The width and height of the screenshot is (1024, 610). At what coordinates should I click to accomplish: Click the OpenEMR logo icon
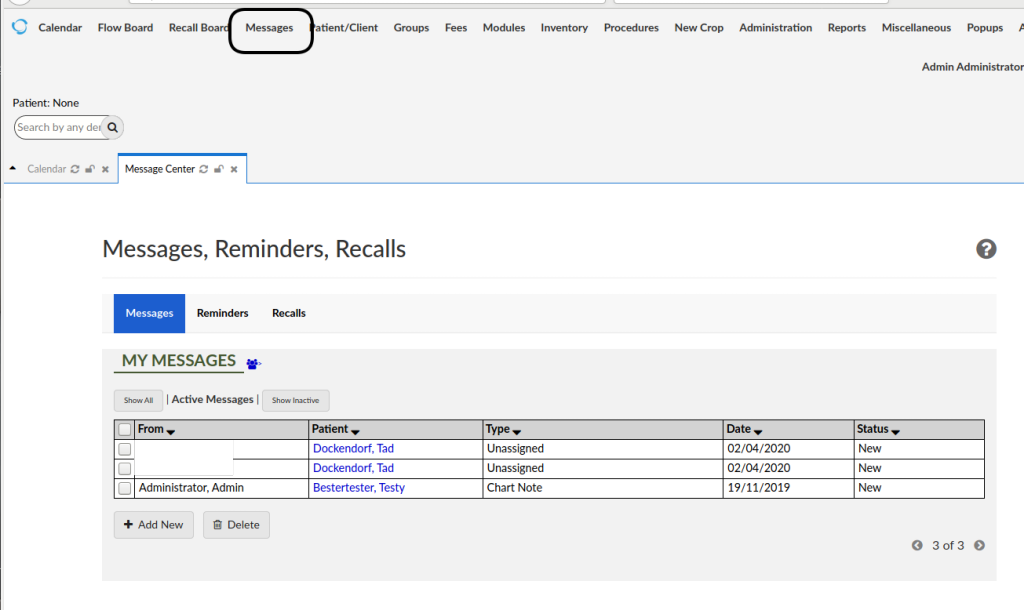(19, 27)
